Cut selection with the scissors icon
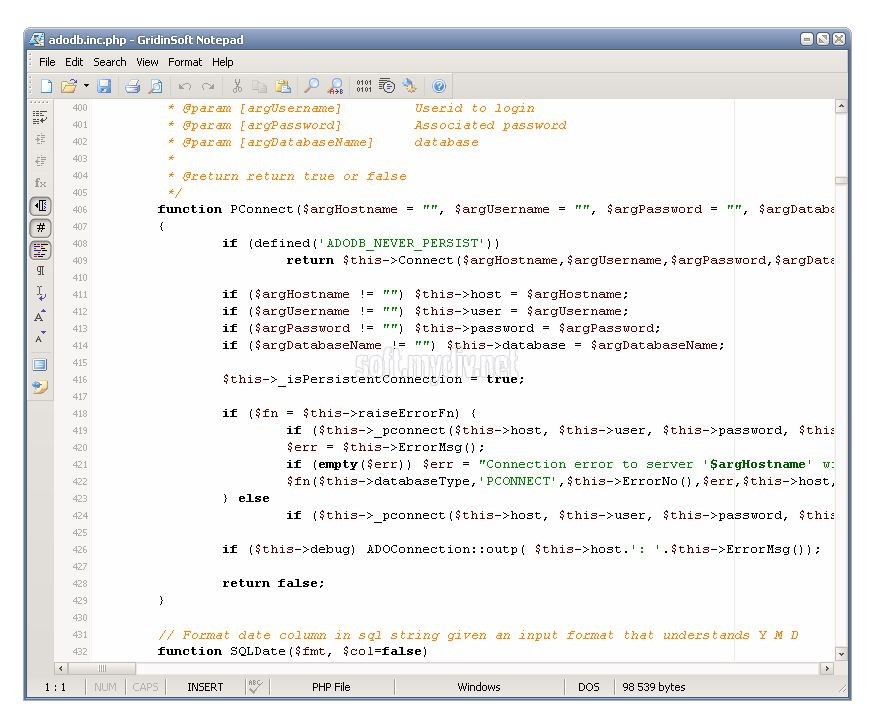876x728 pixels. 237,86
